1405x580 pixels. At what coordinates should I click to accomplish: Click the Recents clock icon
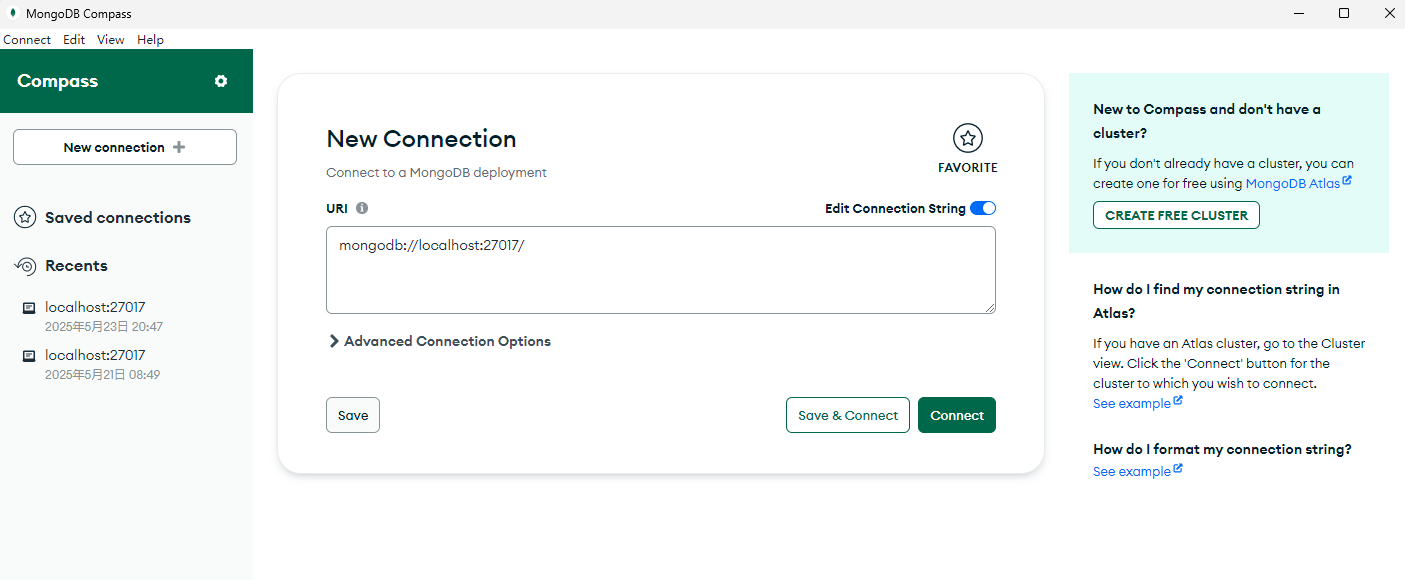point(25,266)
